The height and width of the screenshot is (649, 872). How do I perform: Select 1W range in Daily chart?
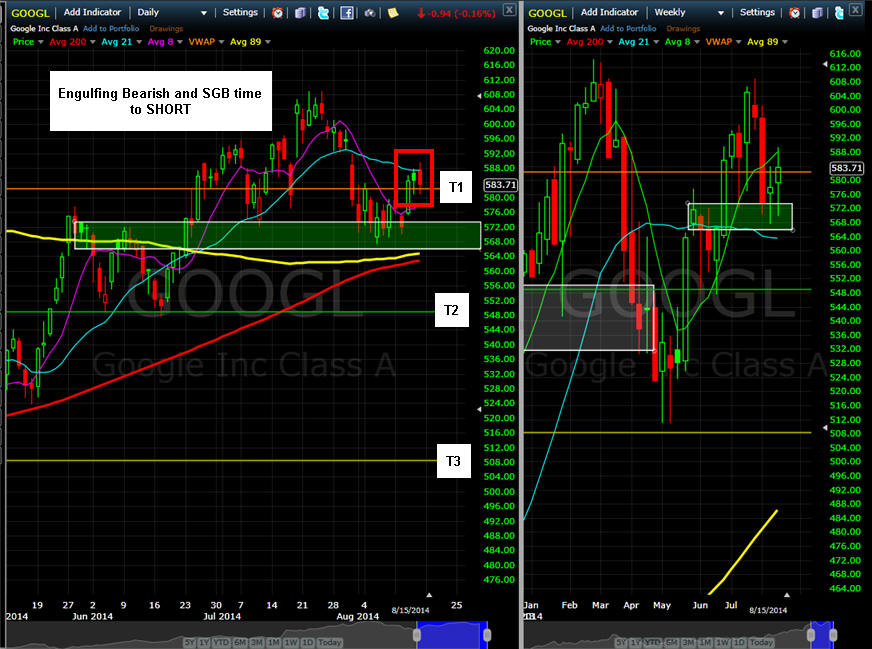pos(291,642)
